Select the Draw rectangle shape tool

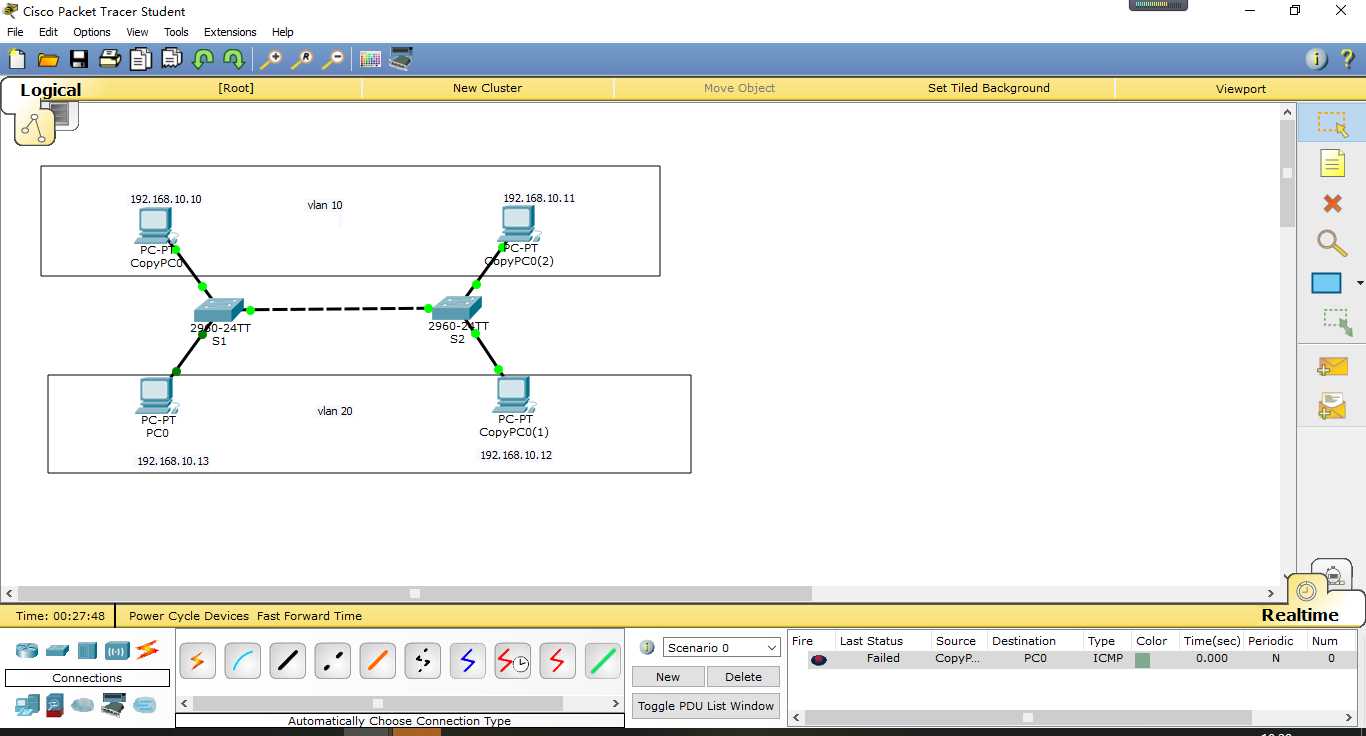(x=1326, y=283)
